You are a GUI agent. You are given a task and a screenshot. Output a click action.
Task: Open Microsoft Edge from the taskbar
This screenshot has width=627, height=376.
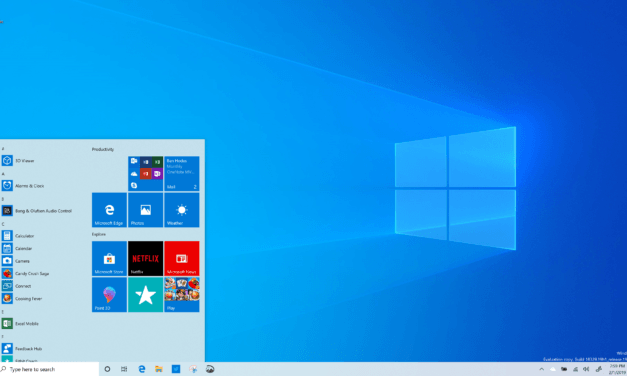pos(142,369)
